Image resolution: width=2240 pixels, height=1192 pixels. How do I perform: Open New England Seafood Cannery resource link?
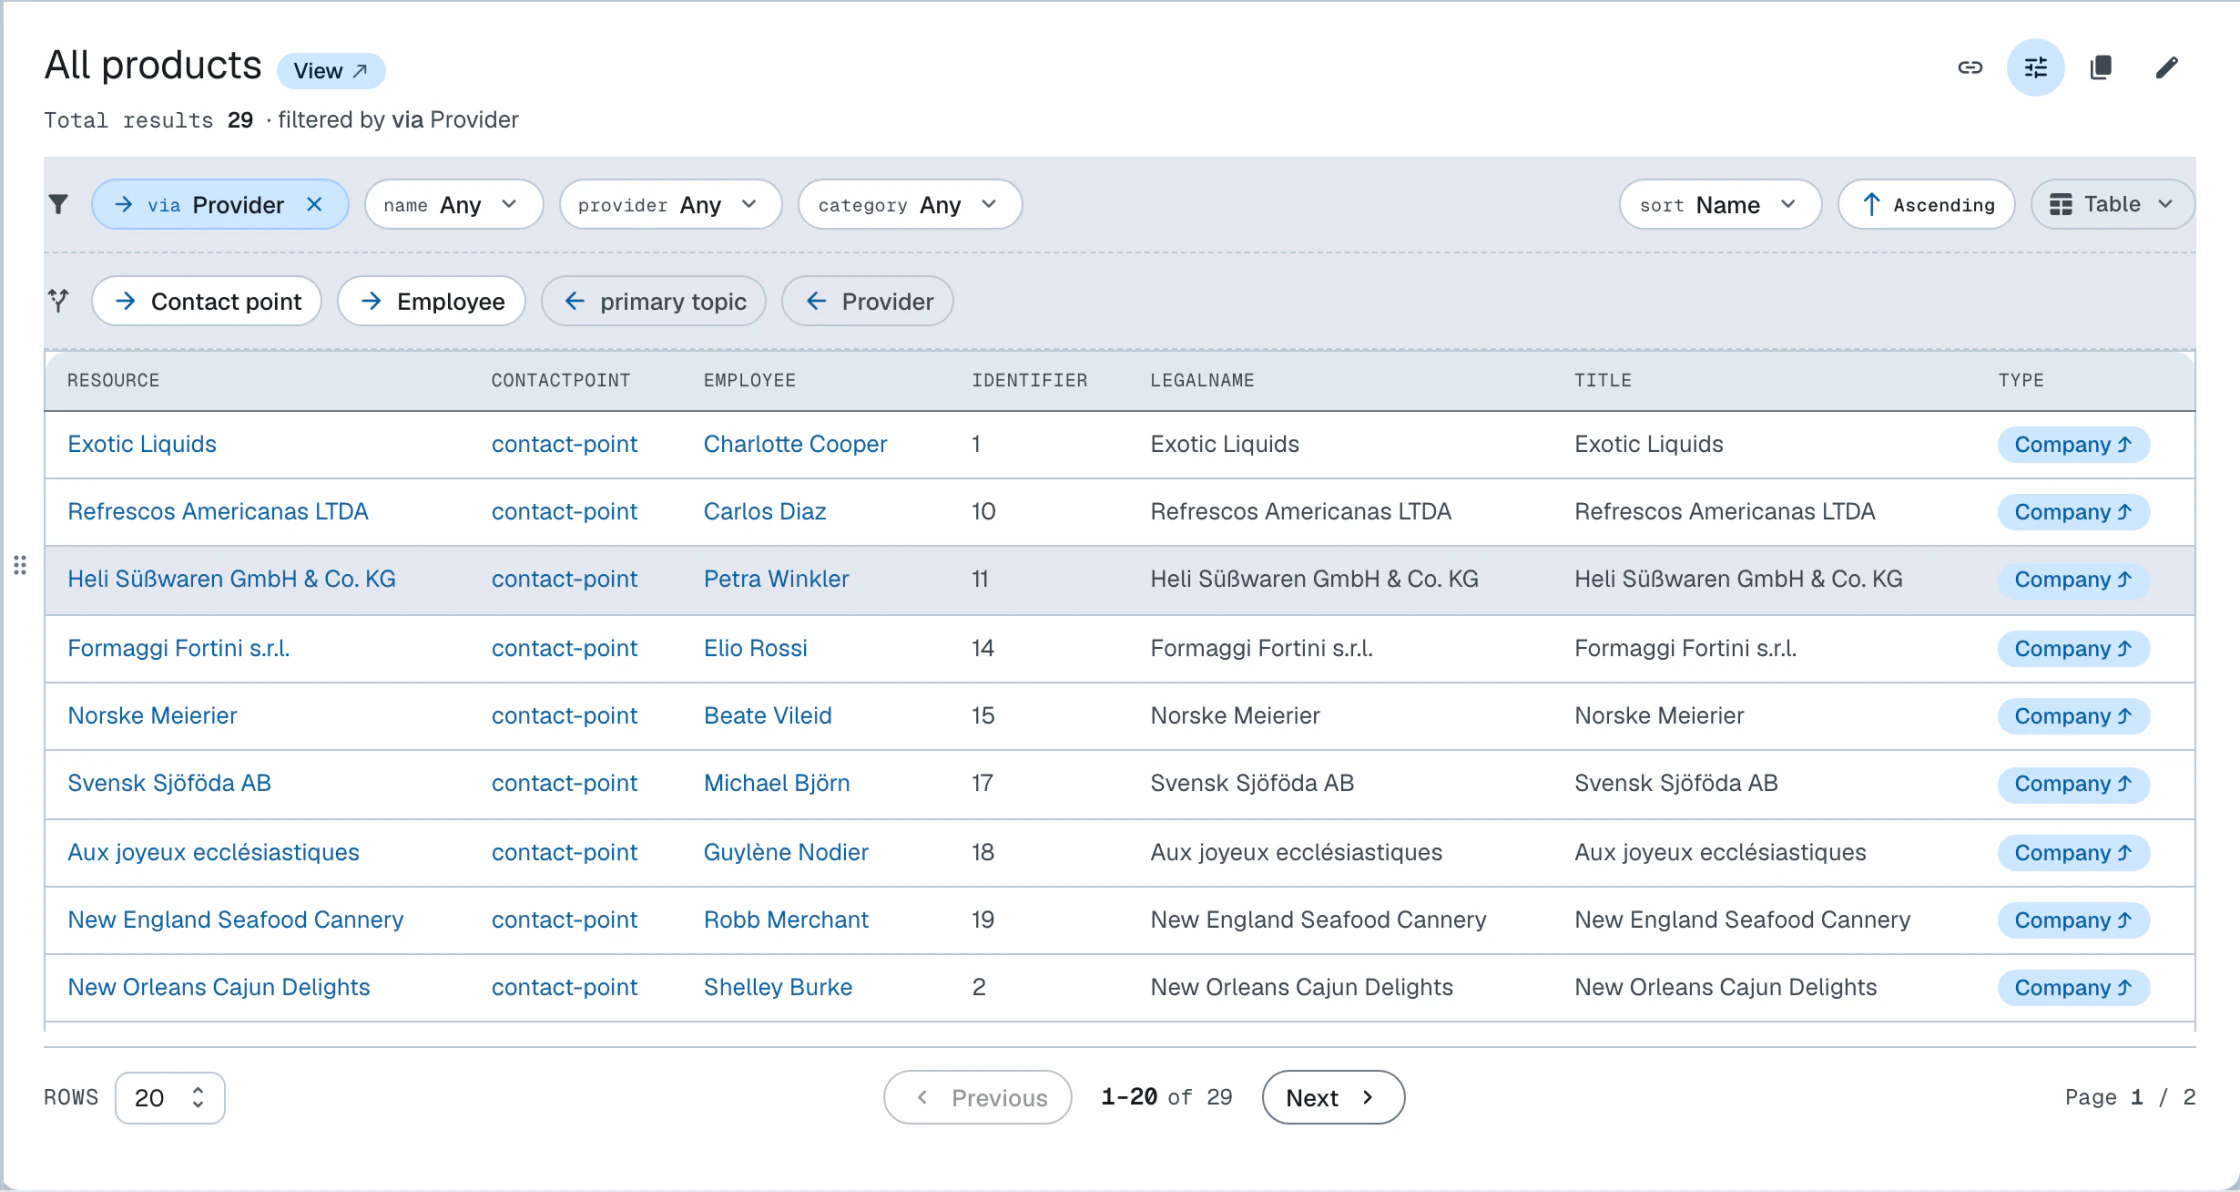[x=236, y=919]
